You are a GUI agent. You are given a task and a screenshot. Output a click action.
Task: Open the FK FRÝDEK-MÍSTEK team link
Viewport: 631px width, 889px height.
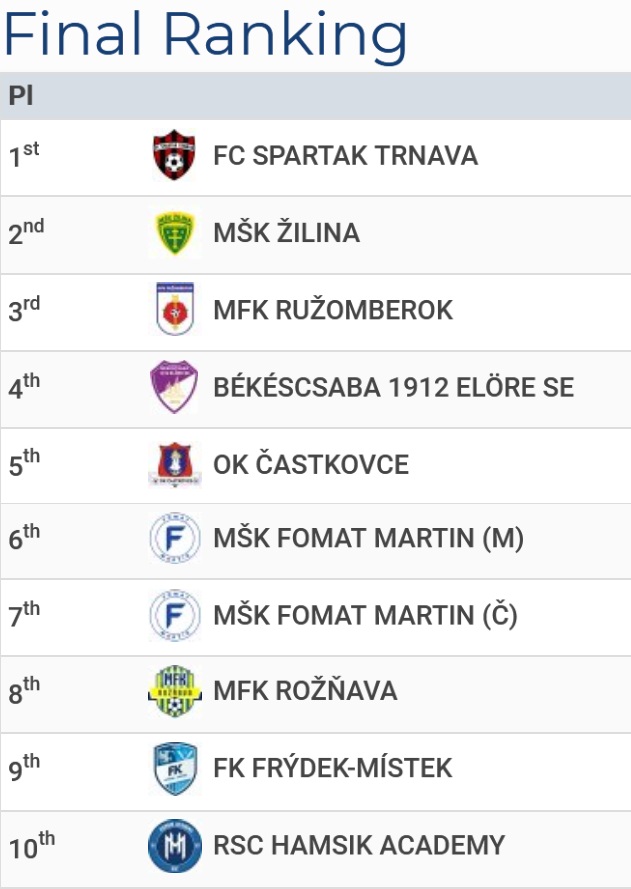tap(332, 768)
